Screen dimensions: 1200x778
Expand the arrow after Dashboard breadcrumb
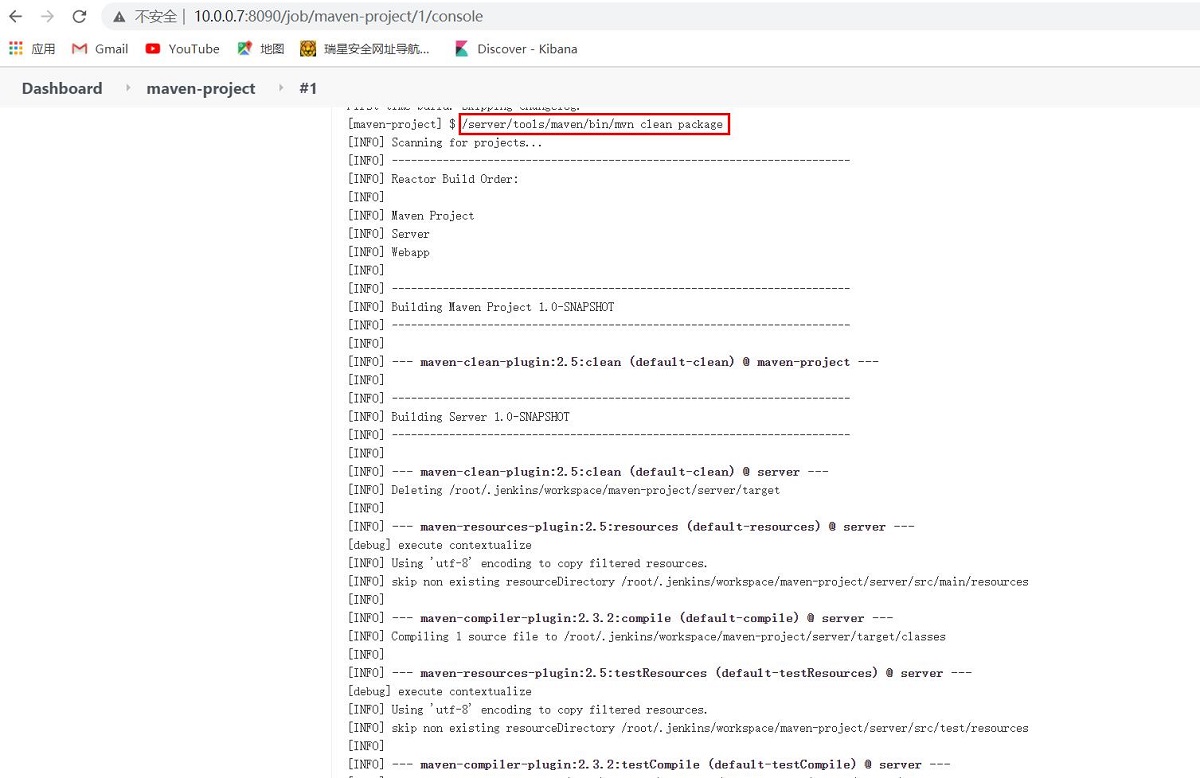point(128,88)
